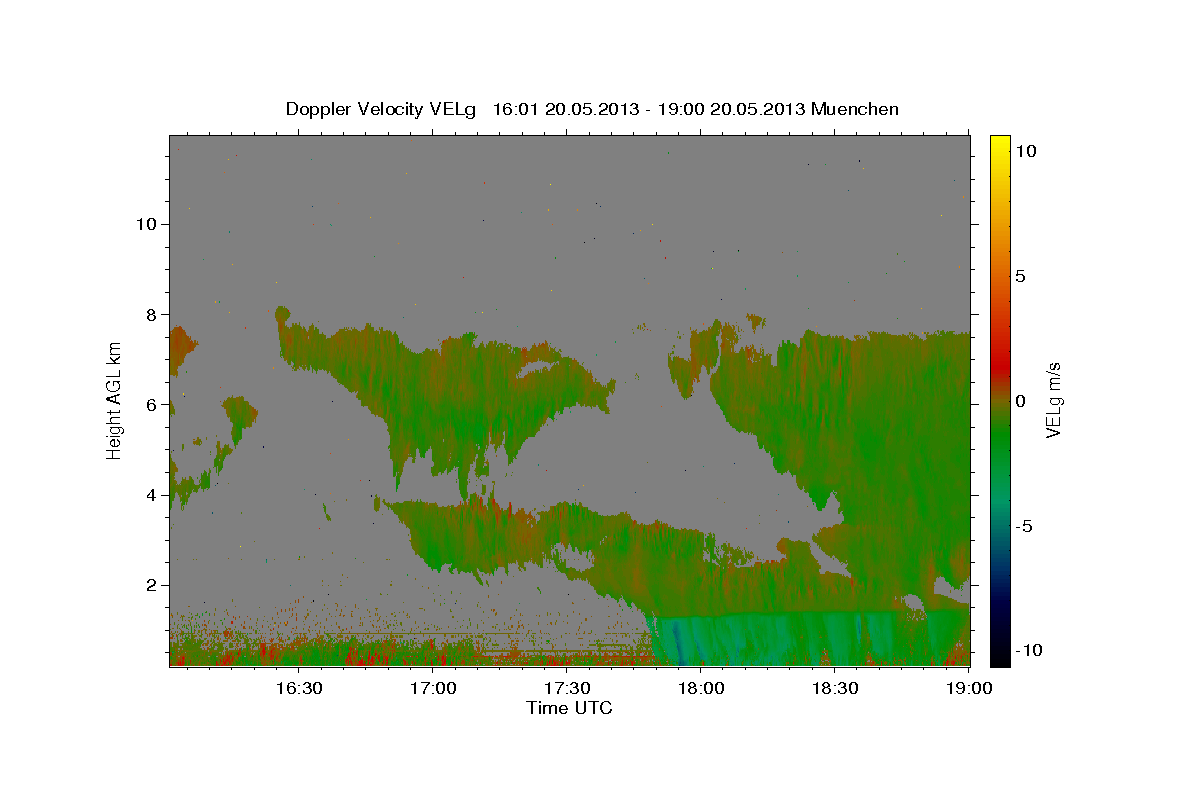Click the colorbar label '5'
This screenshot has width=1200, height=800.
coord(1020,276)
